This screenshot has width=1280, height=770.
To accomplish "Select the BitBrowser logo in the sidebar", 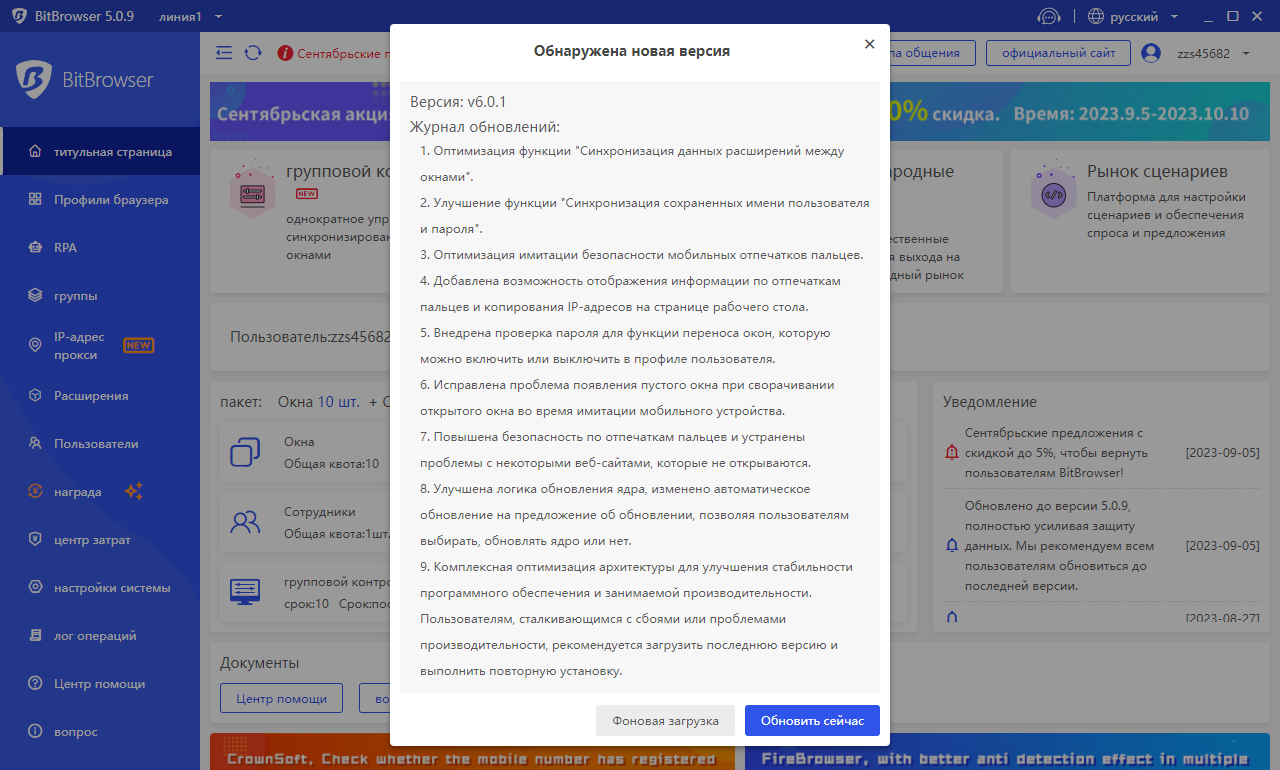I will [85, 79].
